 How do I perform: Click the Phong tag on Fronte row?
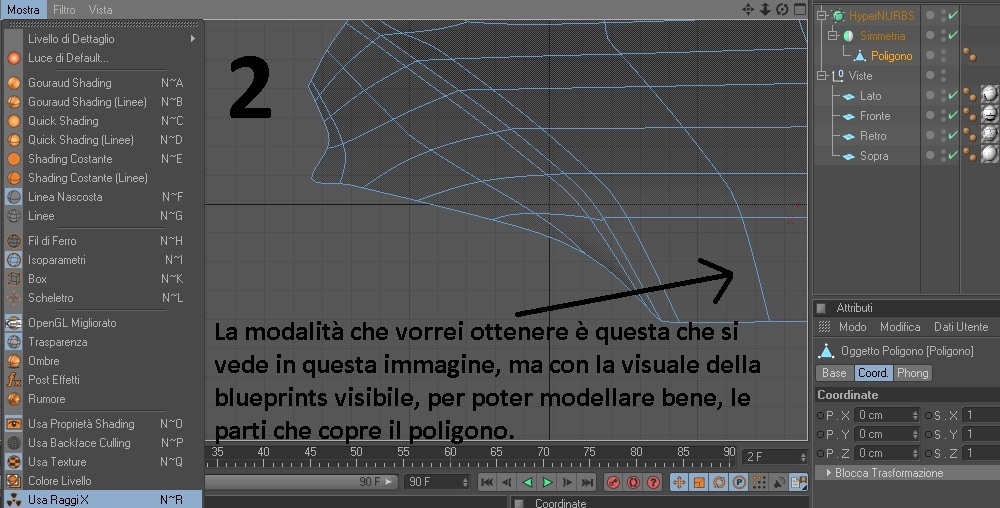969,115
